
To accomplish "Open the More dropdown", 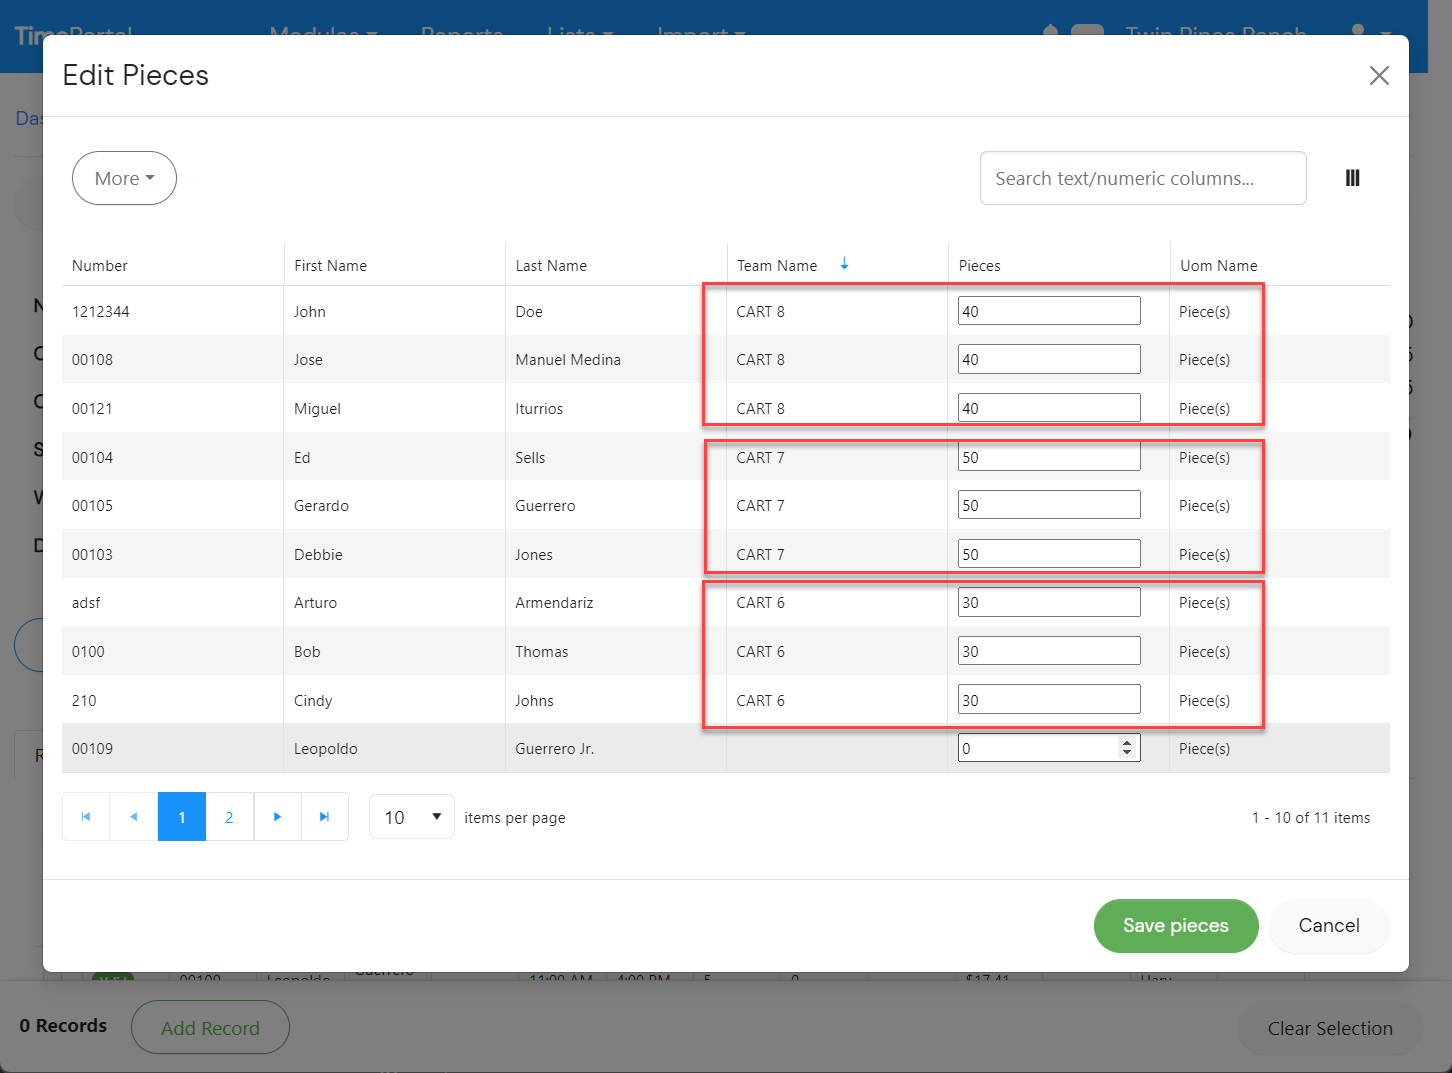I will (124, 178).
